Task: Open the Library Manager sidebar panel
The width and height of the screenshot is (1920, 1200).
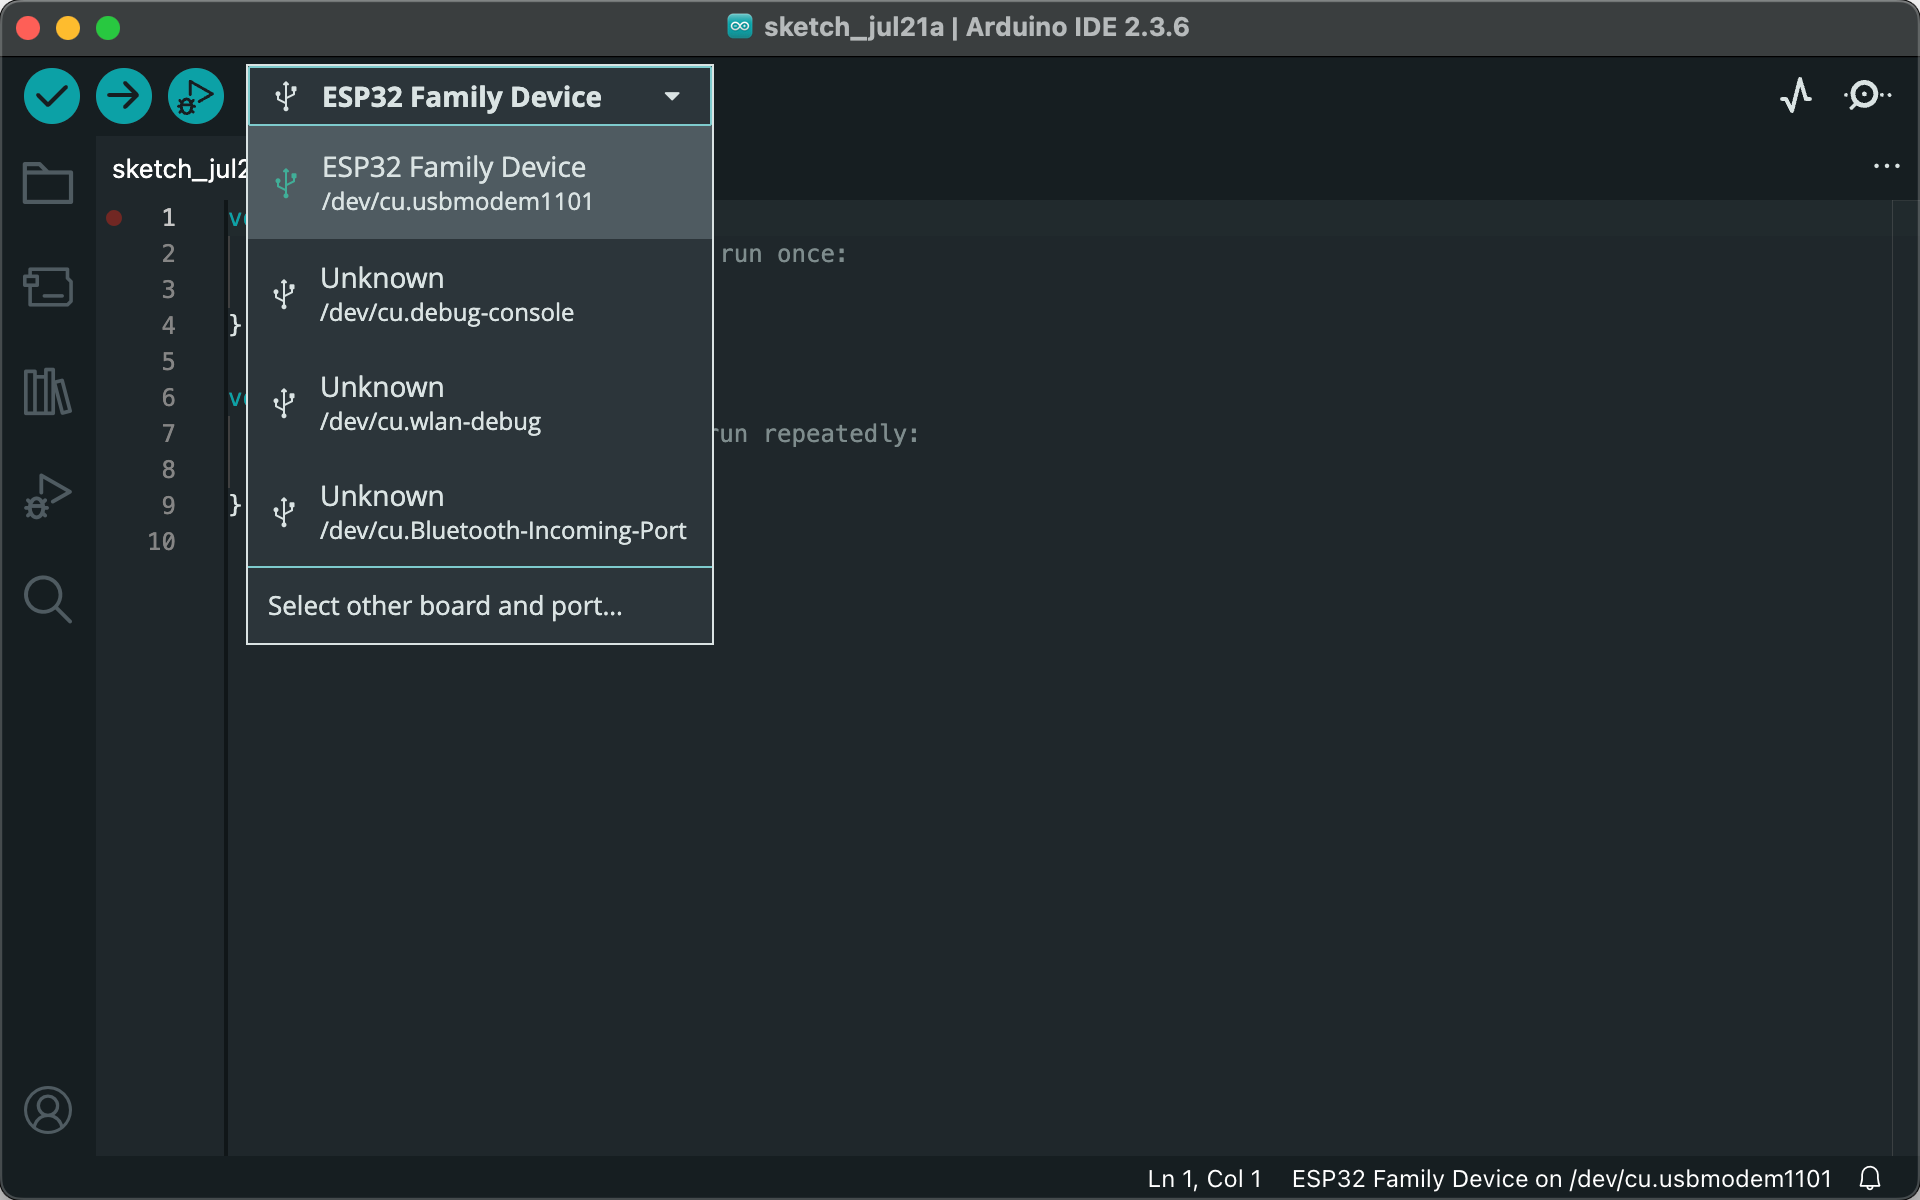Action: [x=48, y=391]
